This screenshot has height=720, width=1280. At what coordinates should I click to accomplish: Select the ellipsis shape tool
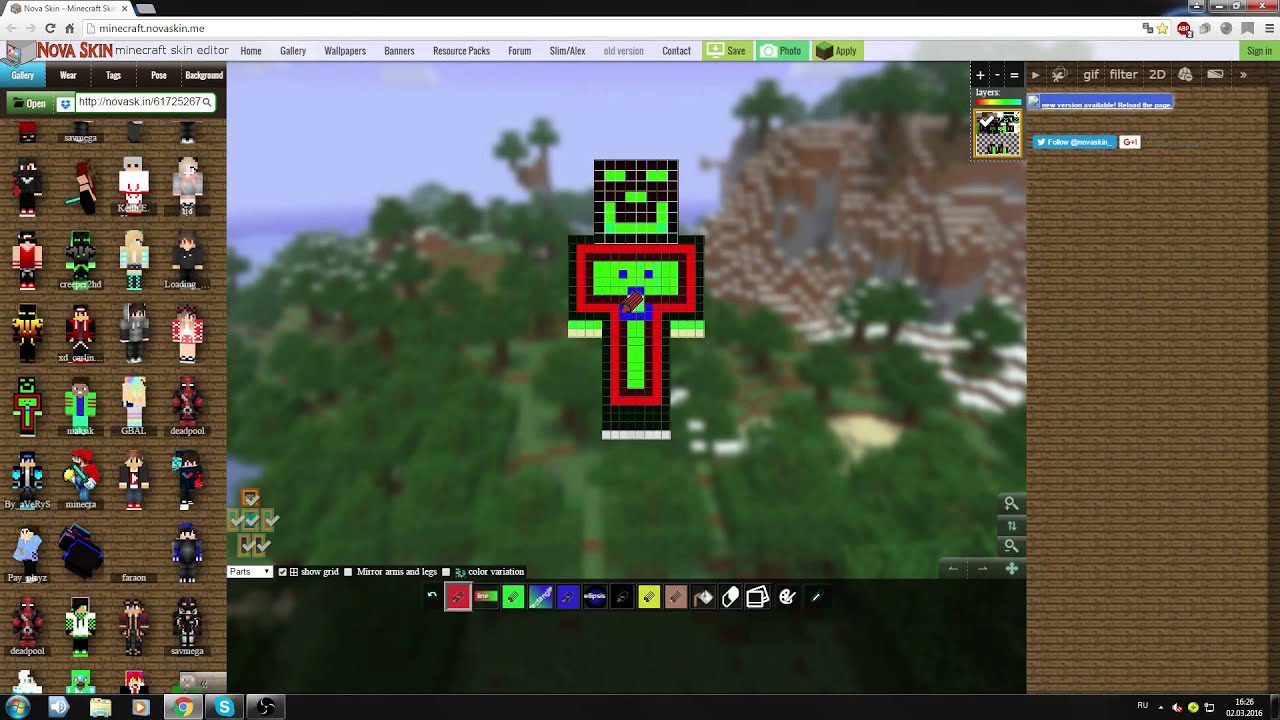point(594,597)
